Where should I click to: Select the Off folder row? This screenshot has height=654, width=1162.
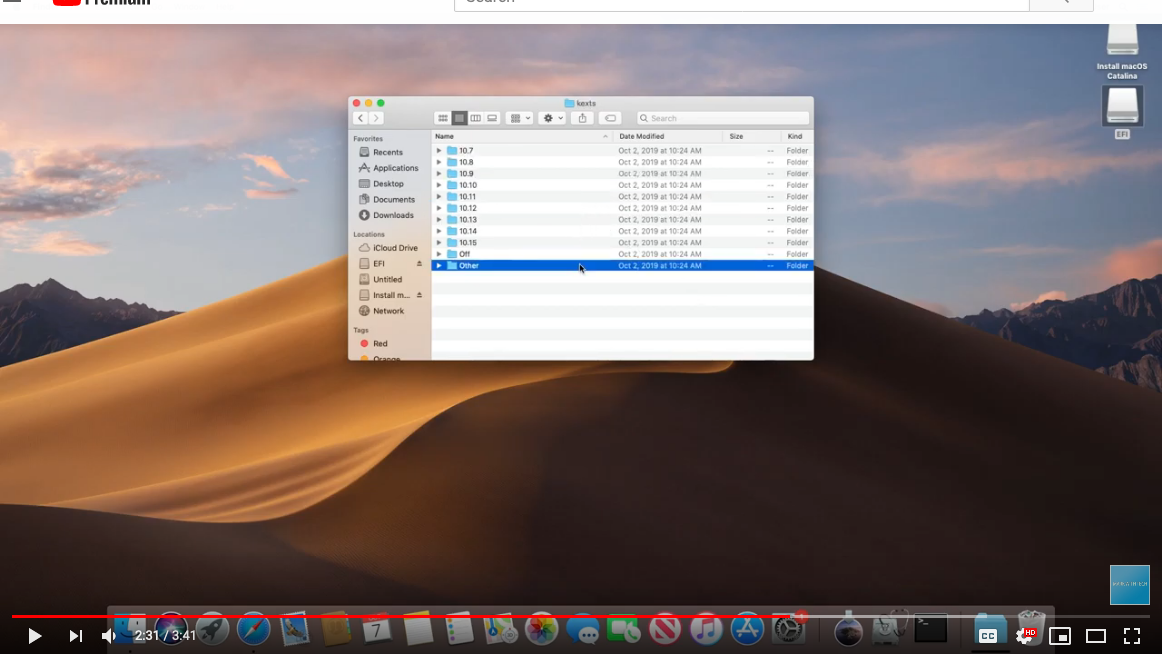coord(622,254)
